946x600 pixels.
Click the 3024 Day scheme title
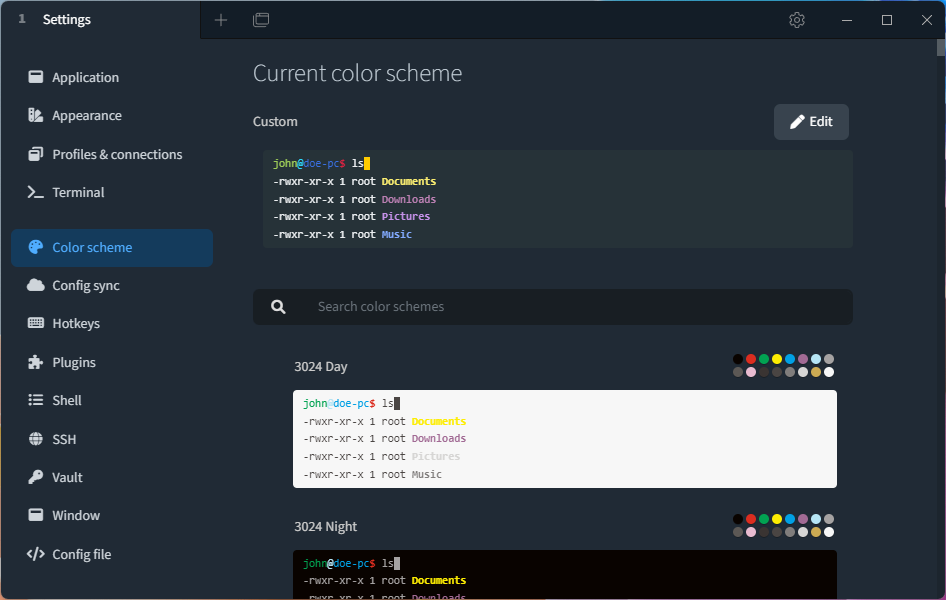pyautogui.click(x=321, y=367)
